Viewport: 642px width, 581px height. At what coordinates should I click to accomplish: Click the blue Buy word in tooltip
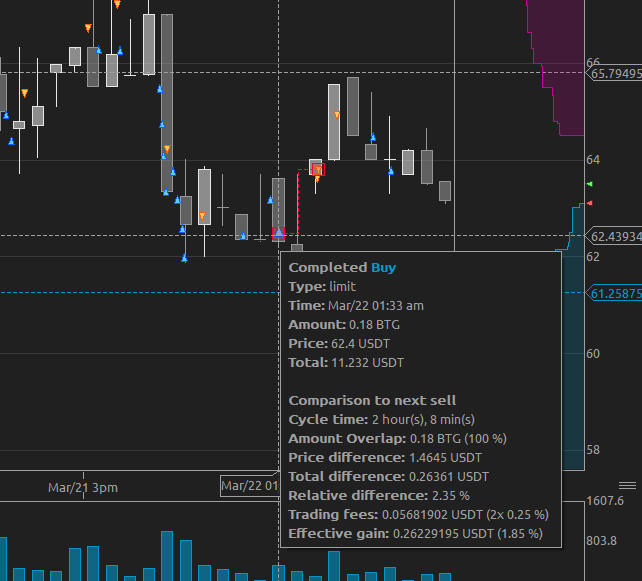(384, 268)
